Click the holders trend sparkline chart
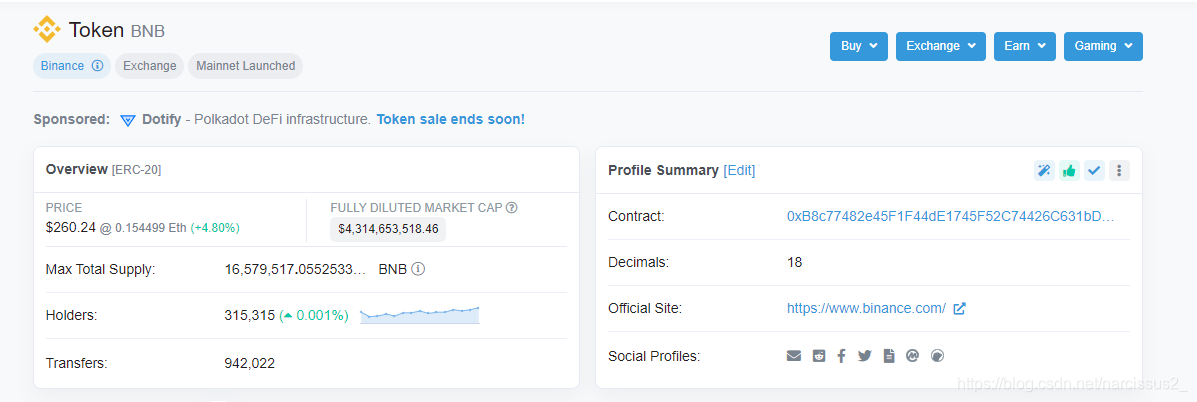The image size is (1197, 402). (420, 314)
